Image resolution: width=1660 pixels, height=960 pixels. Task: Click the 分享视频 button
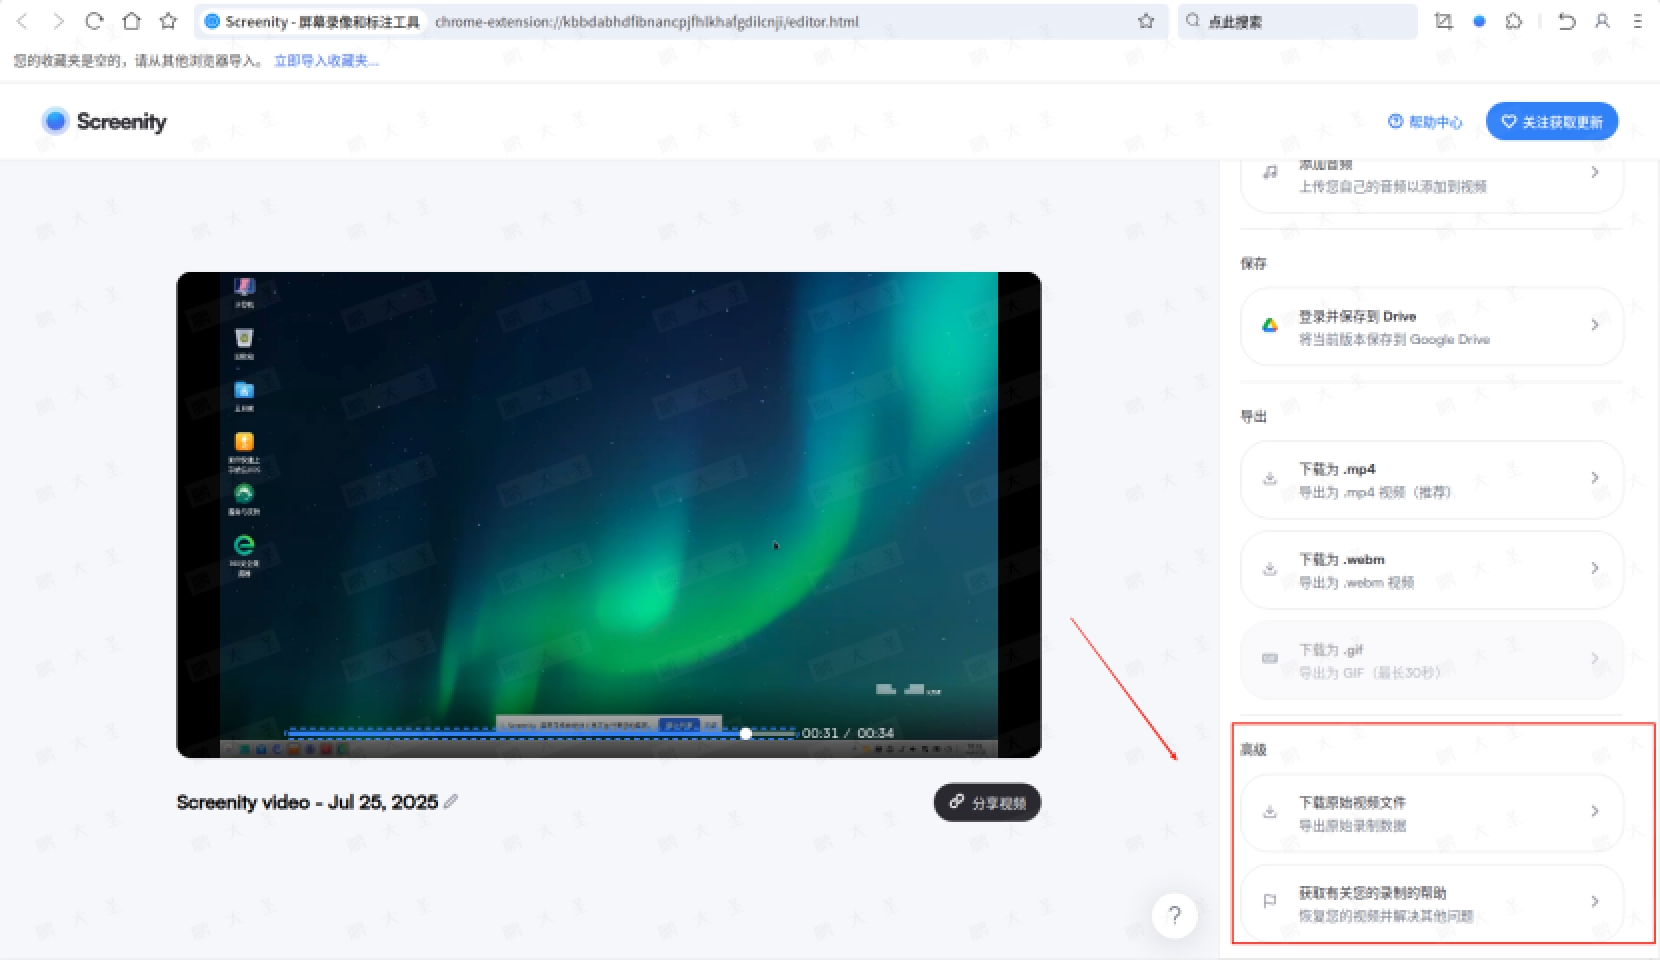pos(988,802)
